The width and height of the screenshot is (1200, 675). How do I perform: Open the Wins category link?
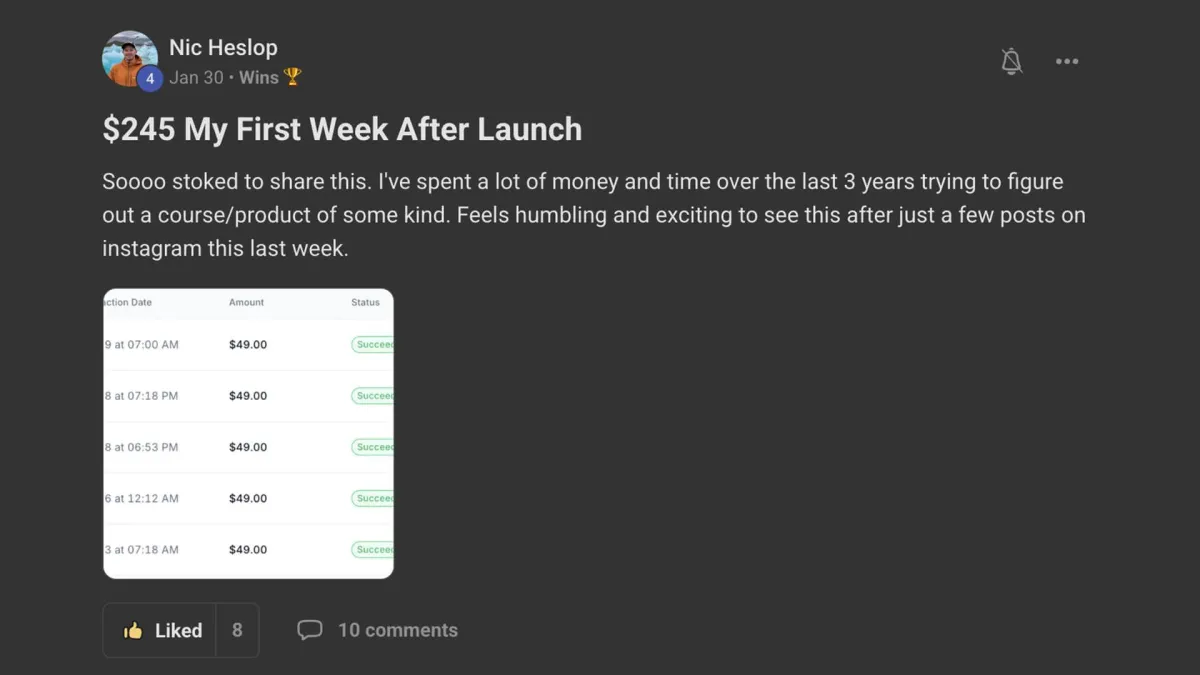(x=258, y=77)
